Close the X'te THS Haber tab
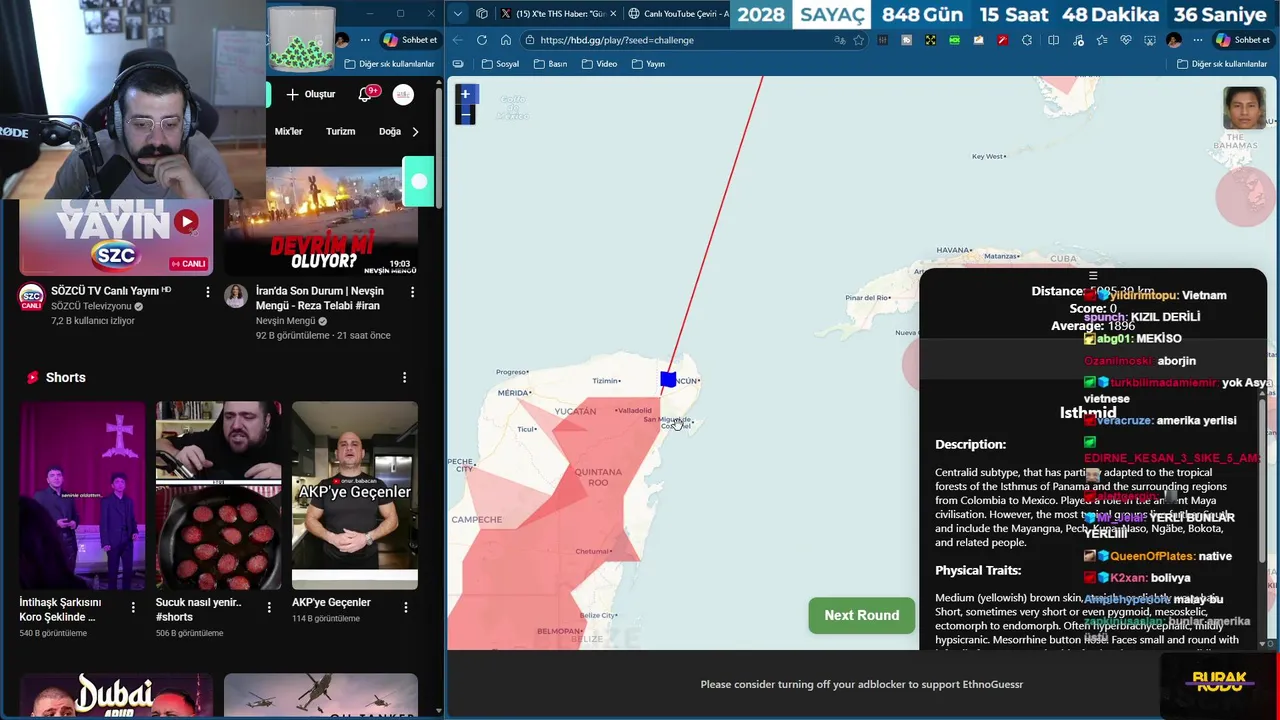Viewport: 1280px width, 720px height. [x=613, y=14]
